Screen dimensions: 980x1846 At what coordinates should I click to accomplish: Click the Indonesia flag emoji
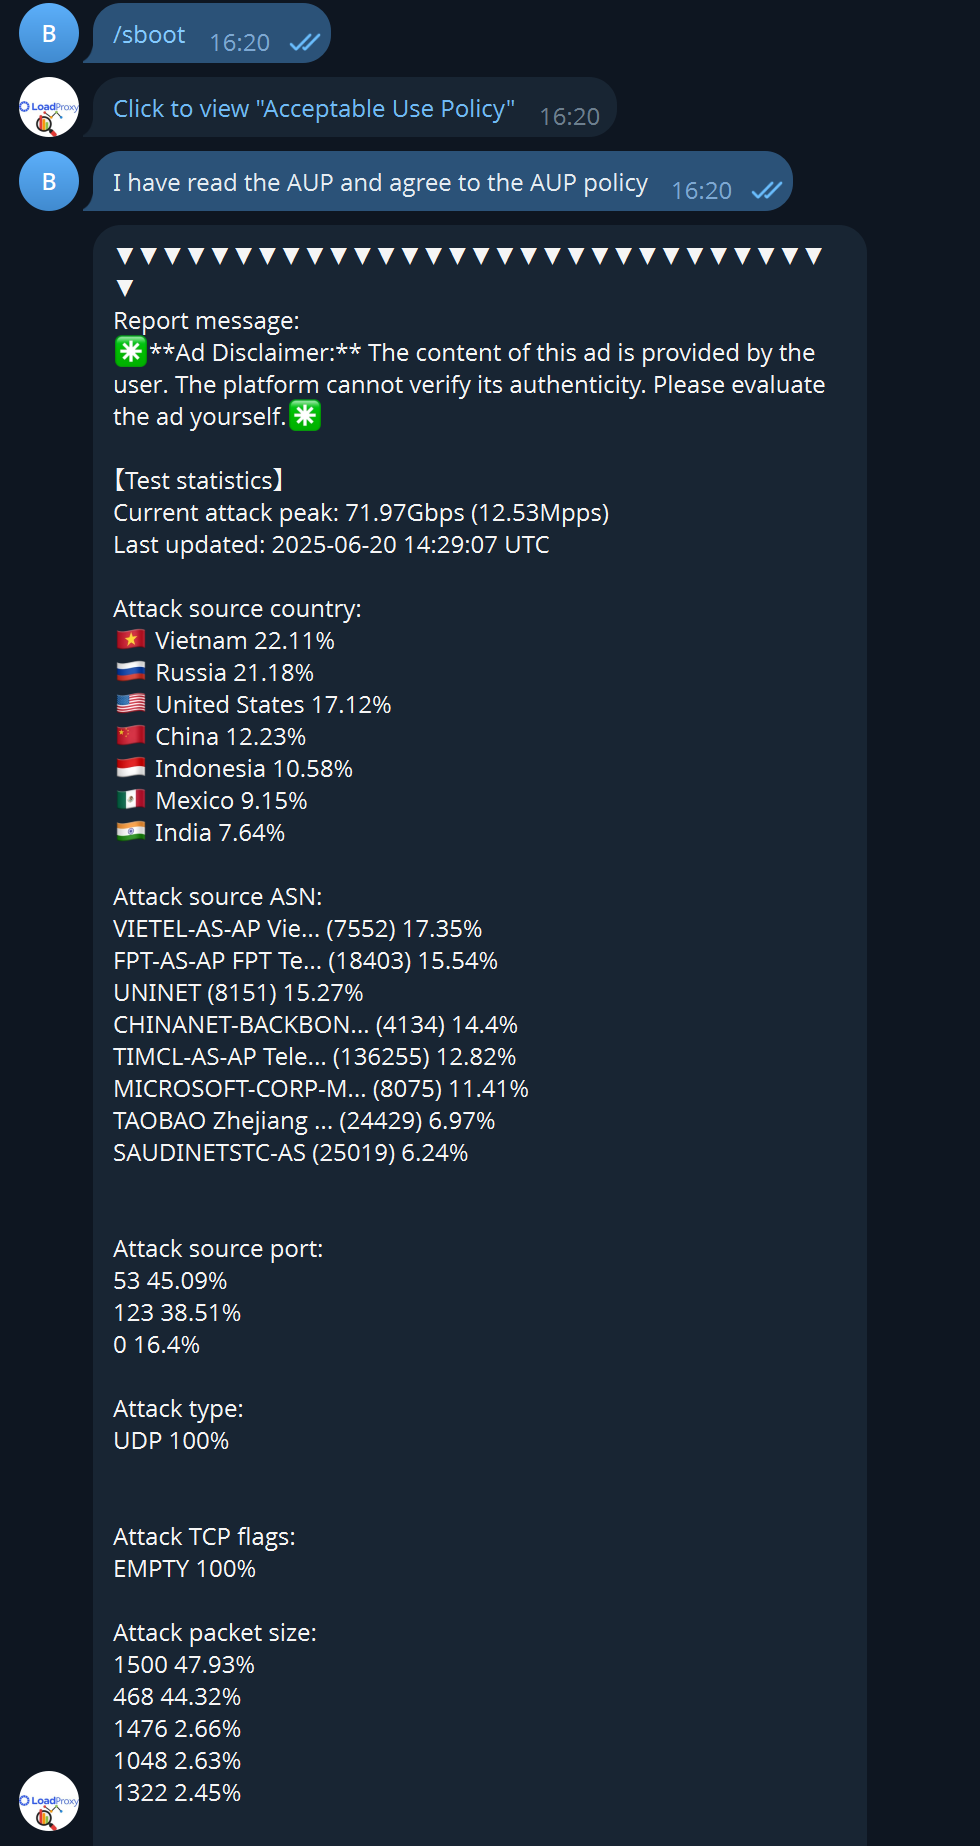coord(131,768)
